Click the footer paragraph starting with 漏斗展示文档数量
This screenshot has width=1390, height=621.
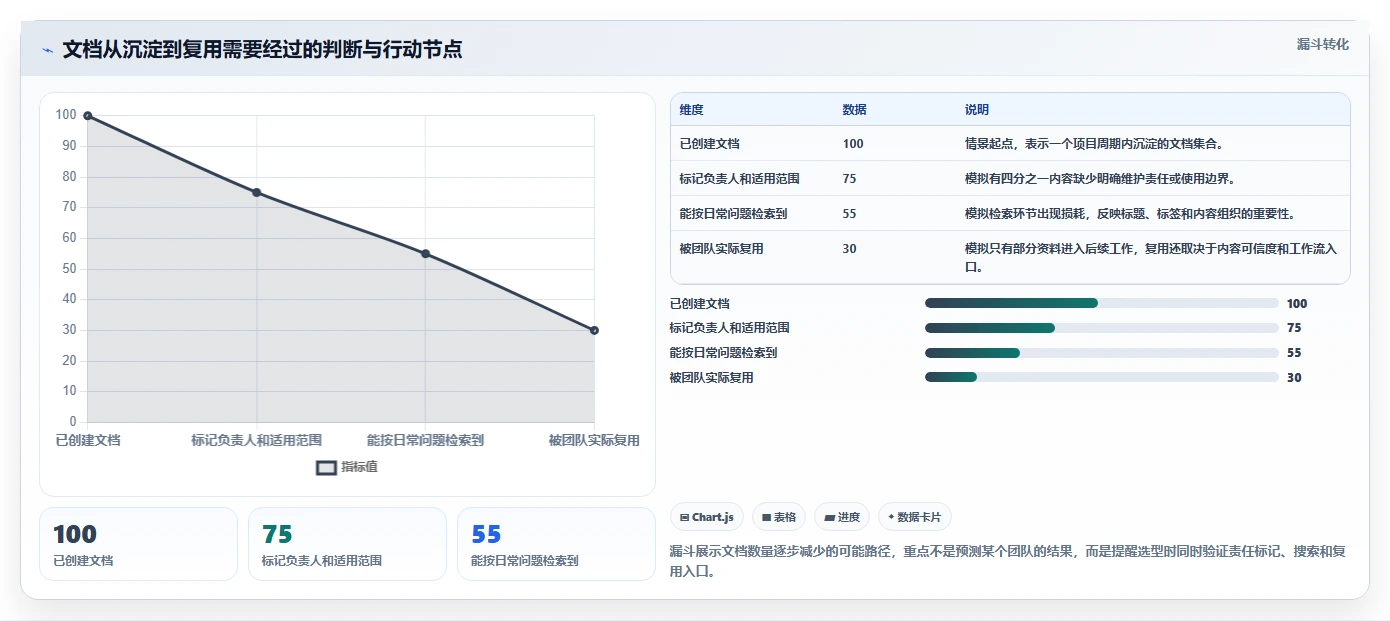coord(1009,562)
